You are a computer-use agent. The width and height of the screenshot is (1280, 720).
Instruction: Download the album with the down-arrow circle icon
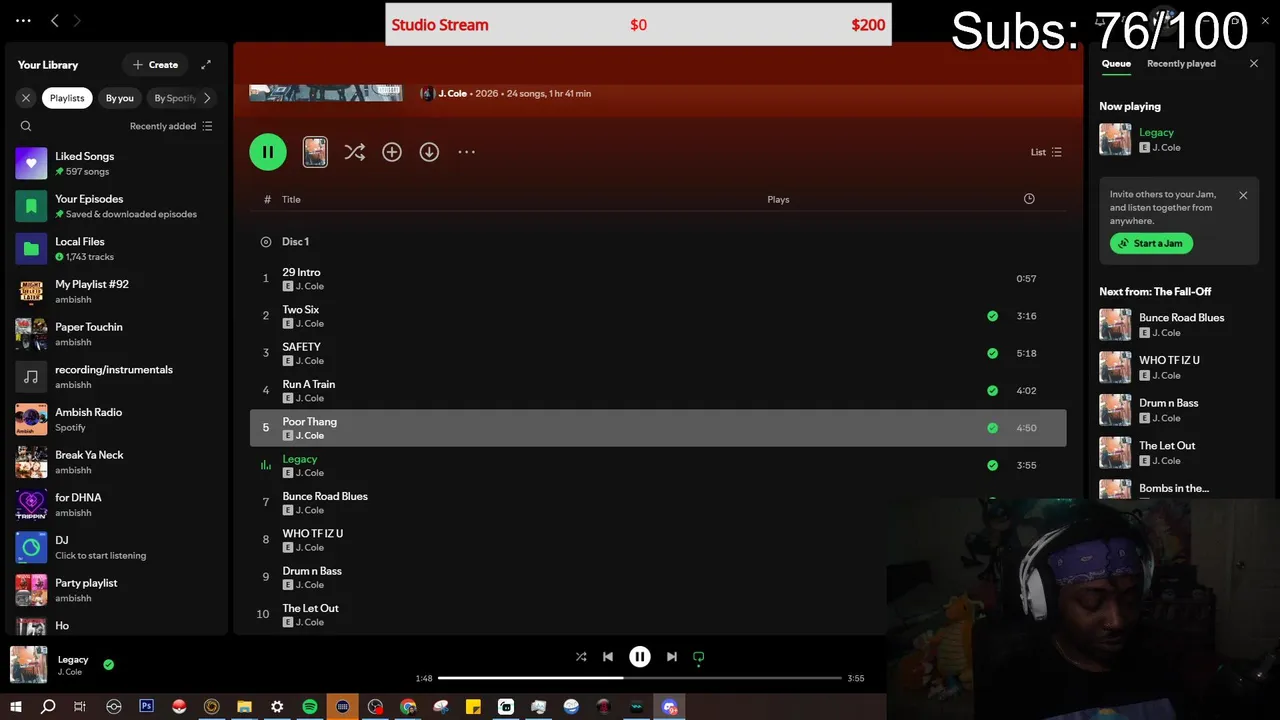tap(429, 152)
